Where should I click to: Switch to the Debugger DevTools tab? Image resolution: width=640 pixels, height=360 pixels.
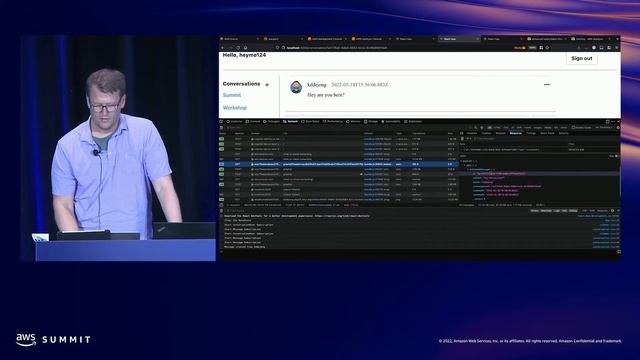pyautogui.click(x=271, y=122)
